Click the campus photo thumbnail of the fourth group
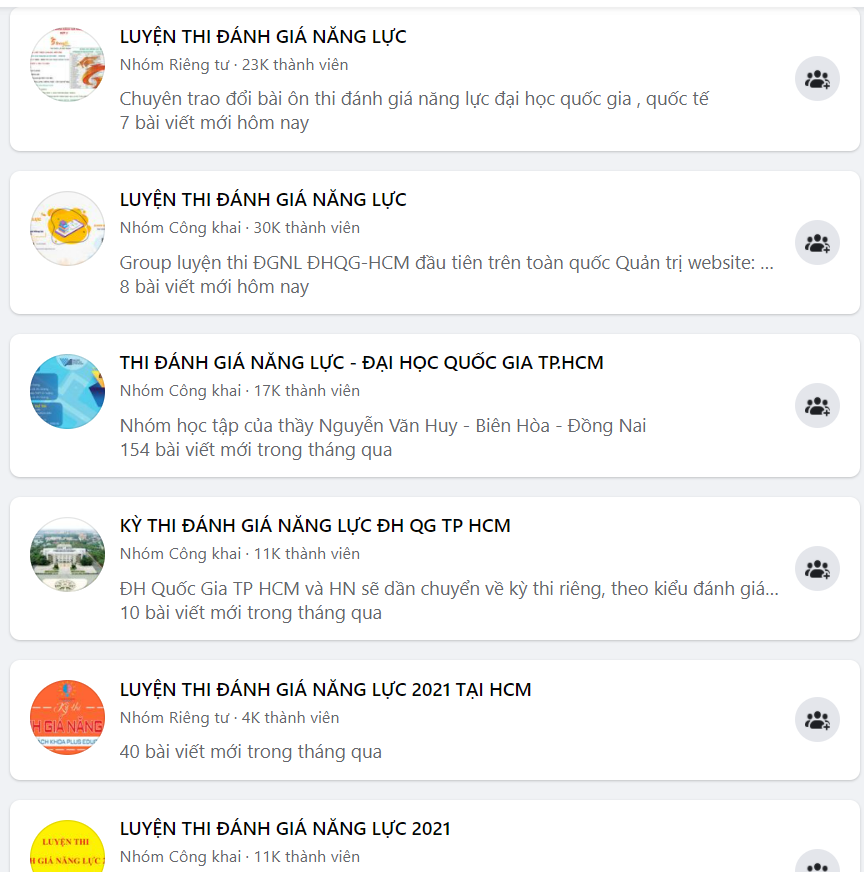This screenshot has width=864, height=872. pyautogui.click(x=66, y=555)
